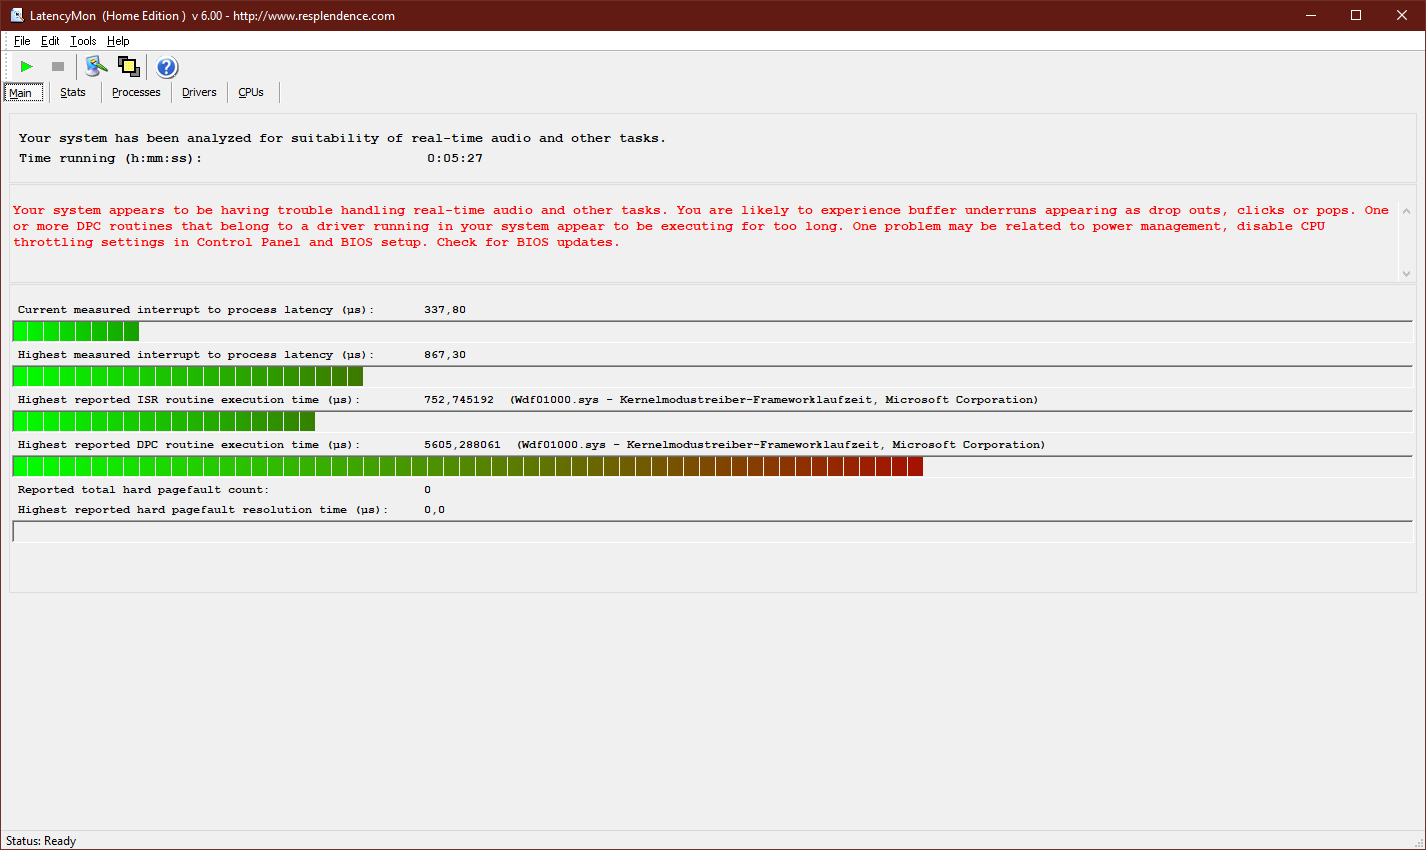This screenshot has height=850, width=1426.
Task: Click the LatencyMon app icon in the title bar
Action: pyautogui.click(x=16, y=15)
